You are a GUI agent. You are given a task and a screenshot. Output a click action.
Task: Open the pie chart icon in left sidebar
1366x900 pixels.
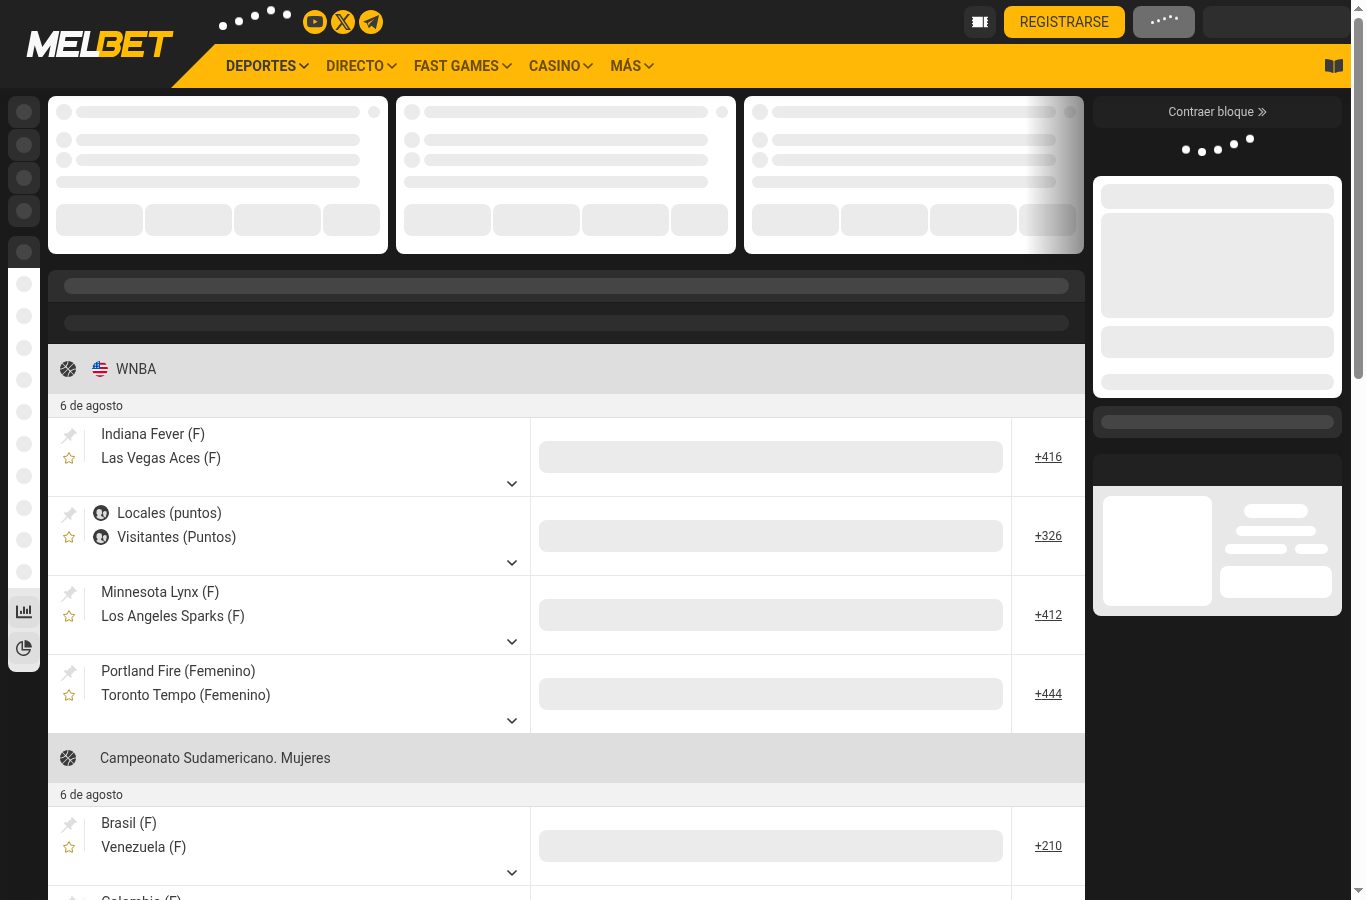tap(24, 648)
